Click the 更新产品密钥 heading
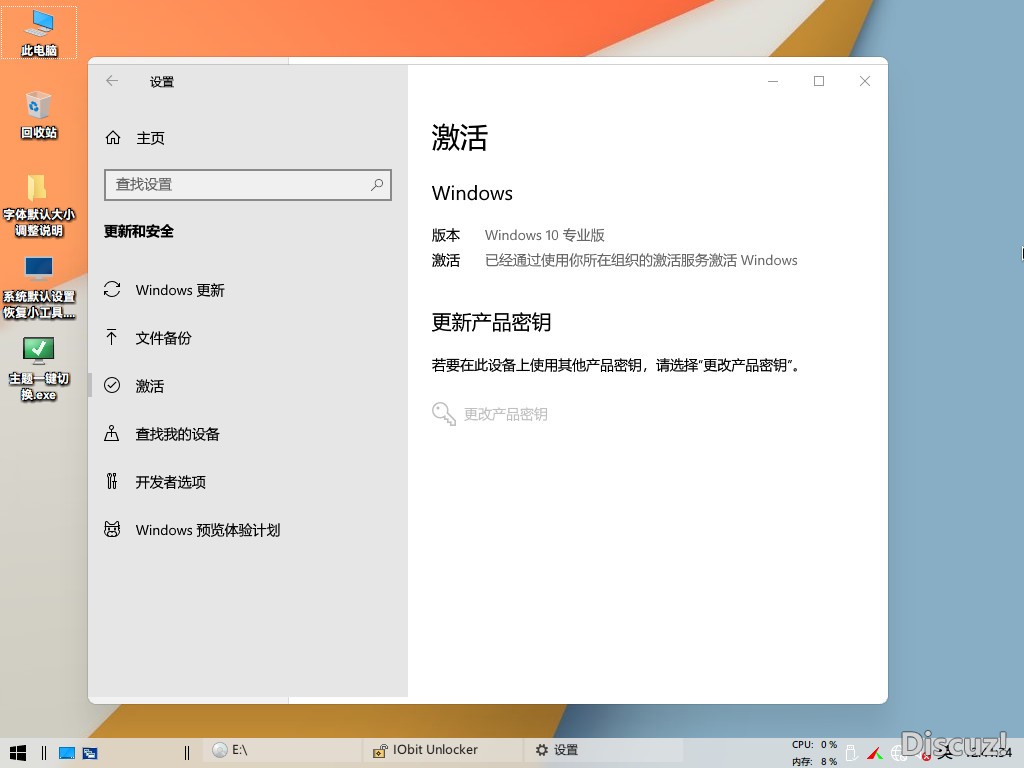This screenshot has width=1024, height=768. pos(491,322)
